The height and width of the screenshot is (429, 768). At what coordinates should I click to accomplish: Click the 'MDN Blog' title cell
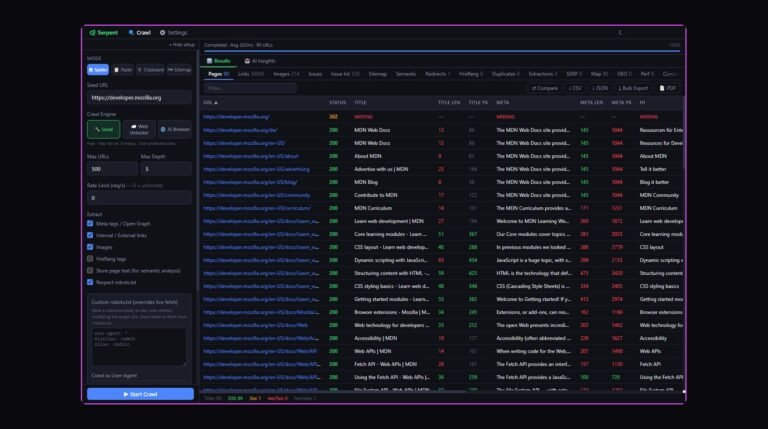(x=366, y=182)
